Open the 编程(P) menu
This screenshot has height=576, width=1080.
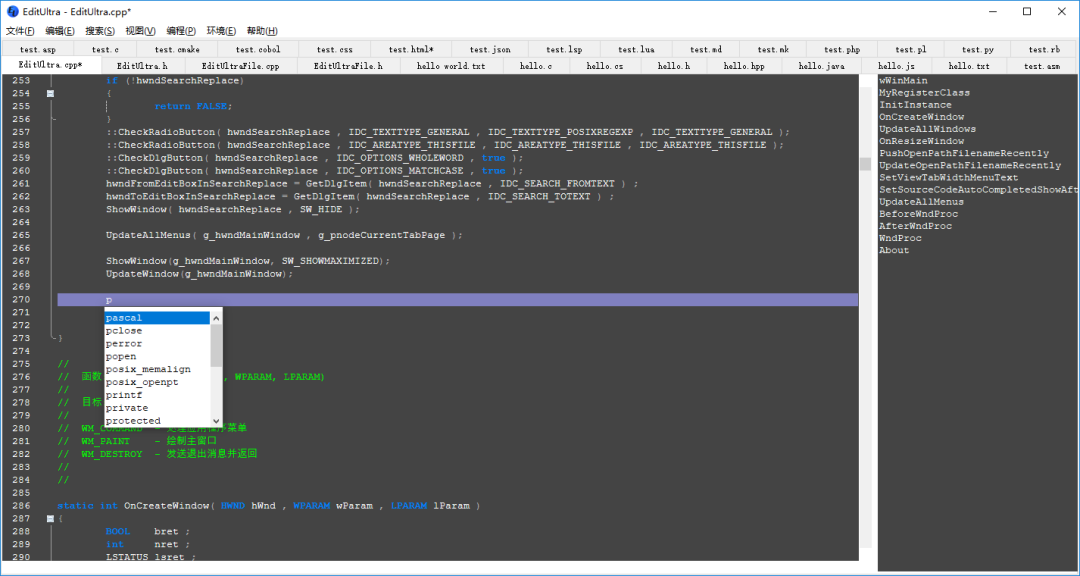click(180, 31)
